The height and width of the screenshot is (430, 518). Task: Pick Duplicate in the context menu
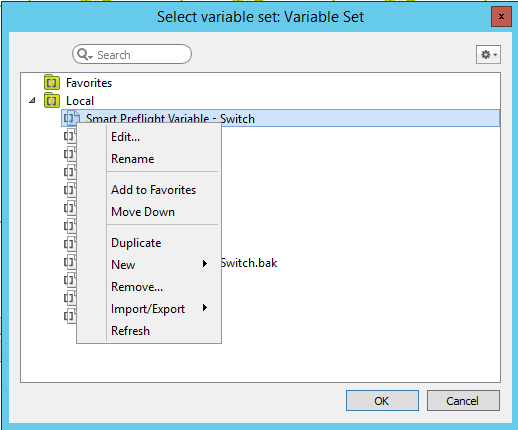[136, 243]
